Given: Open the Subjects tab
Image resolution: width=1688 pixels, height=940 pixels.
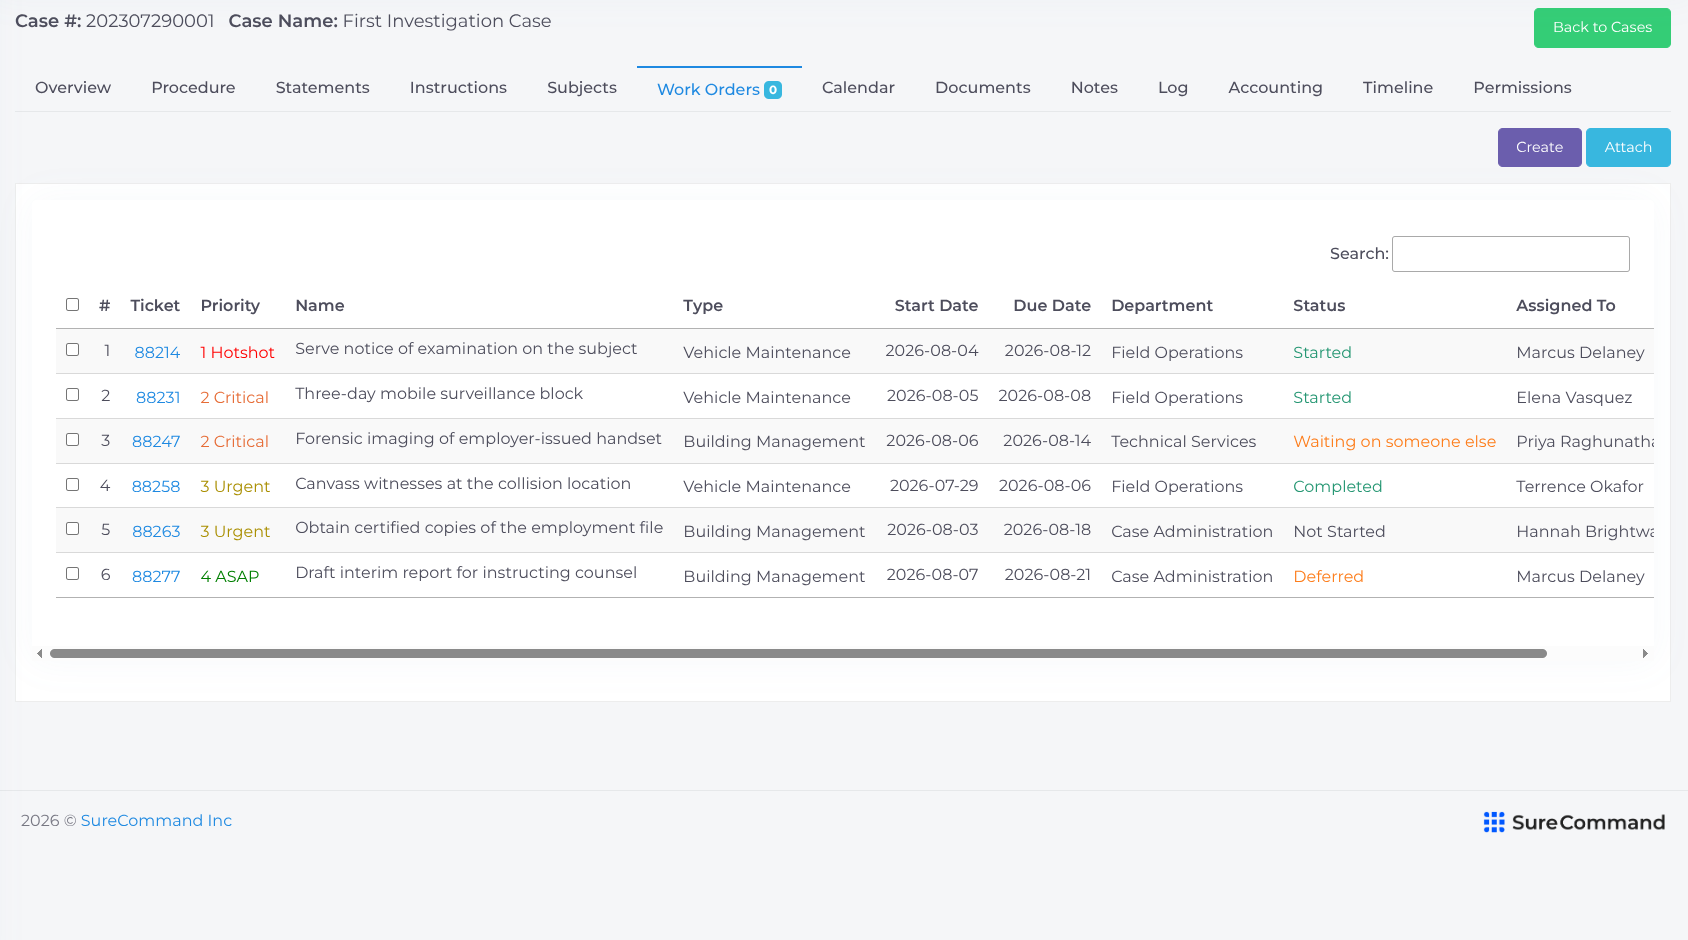Looking at the screenshot, I should point(582,88).
